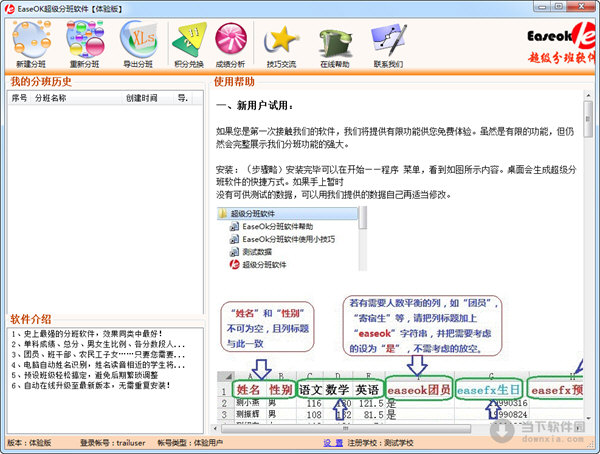Click the 登录帐号：trailuser status text

(112, 443)
